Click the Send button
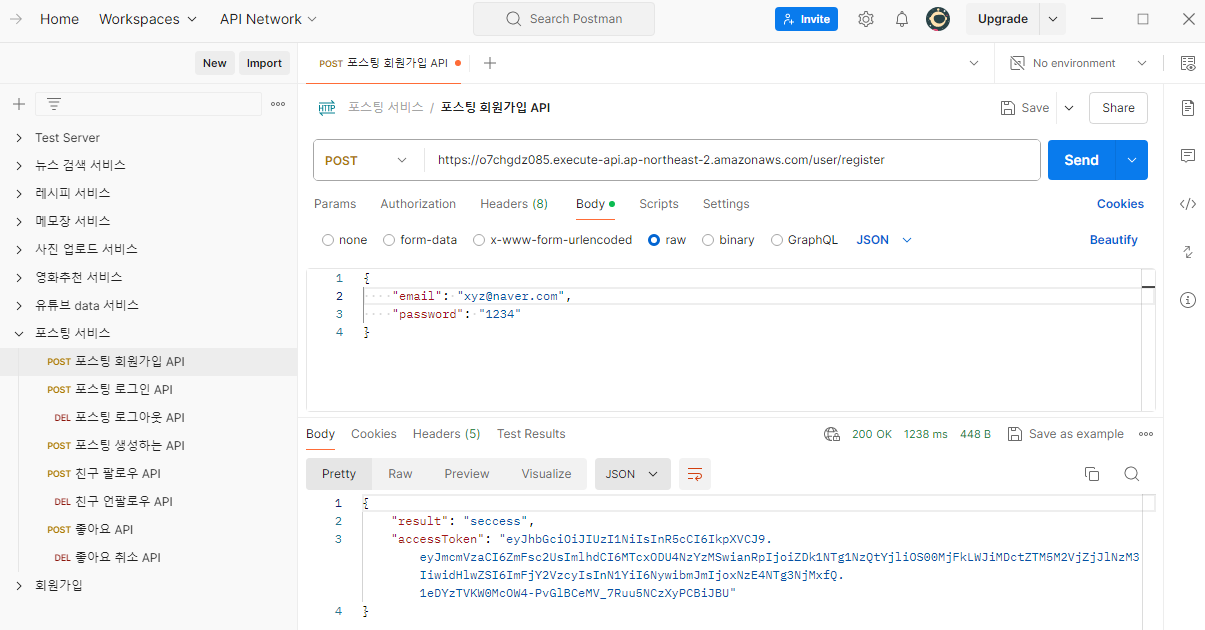 pyautogui.click(x=1082, y=160)
